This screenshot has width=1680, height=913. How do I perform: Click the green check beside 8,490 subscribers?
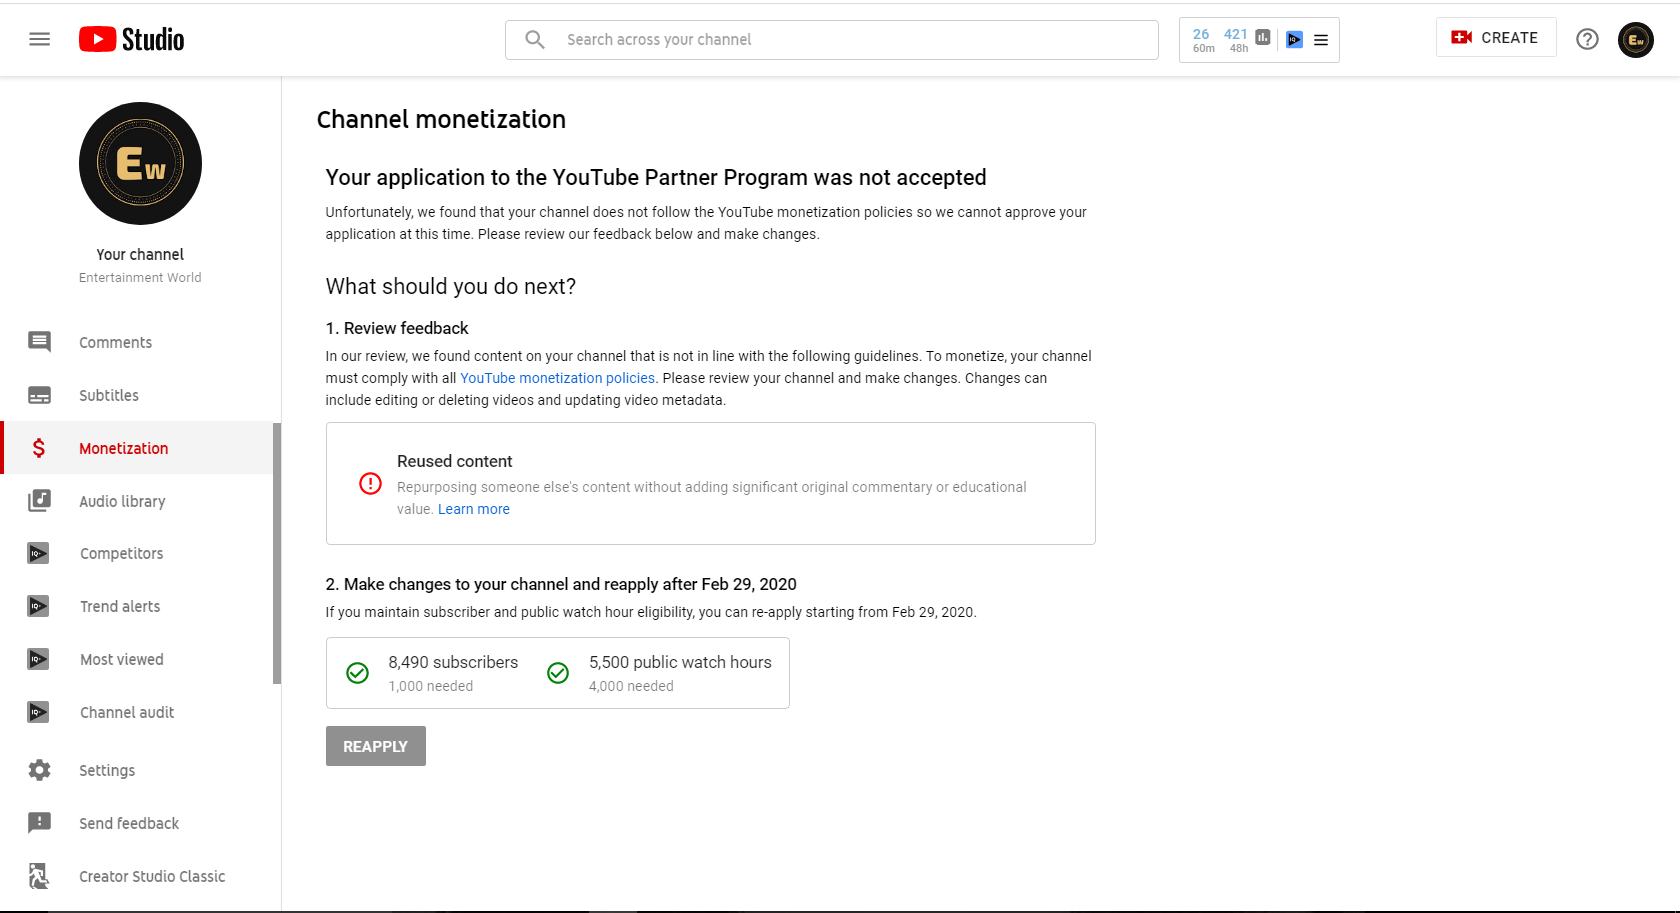point(357,673)
